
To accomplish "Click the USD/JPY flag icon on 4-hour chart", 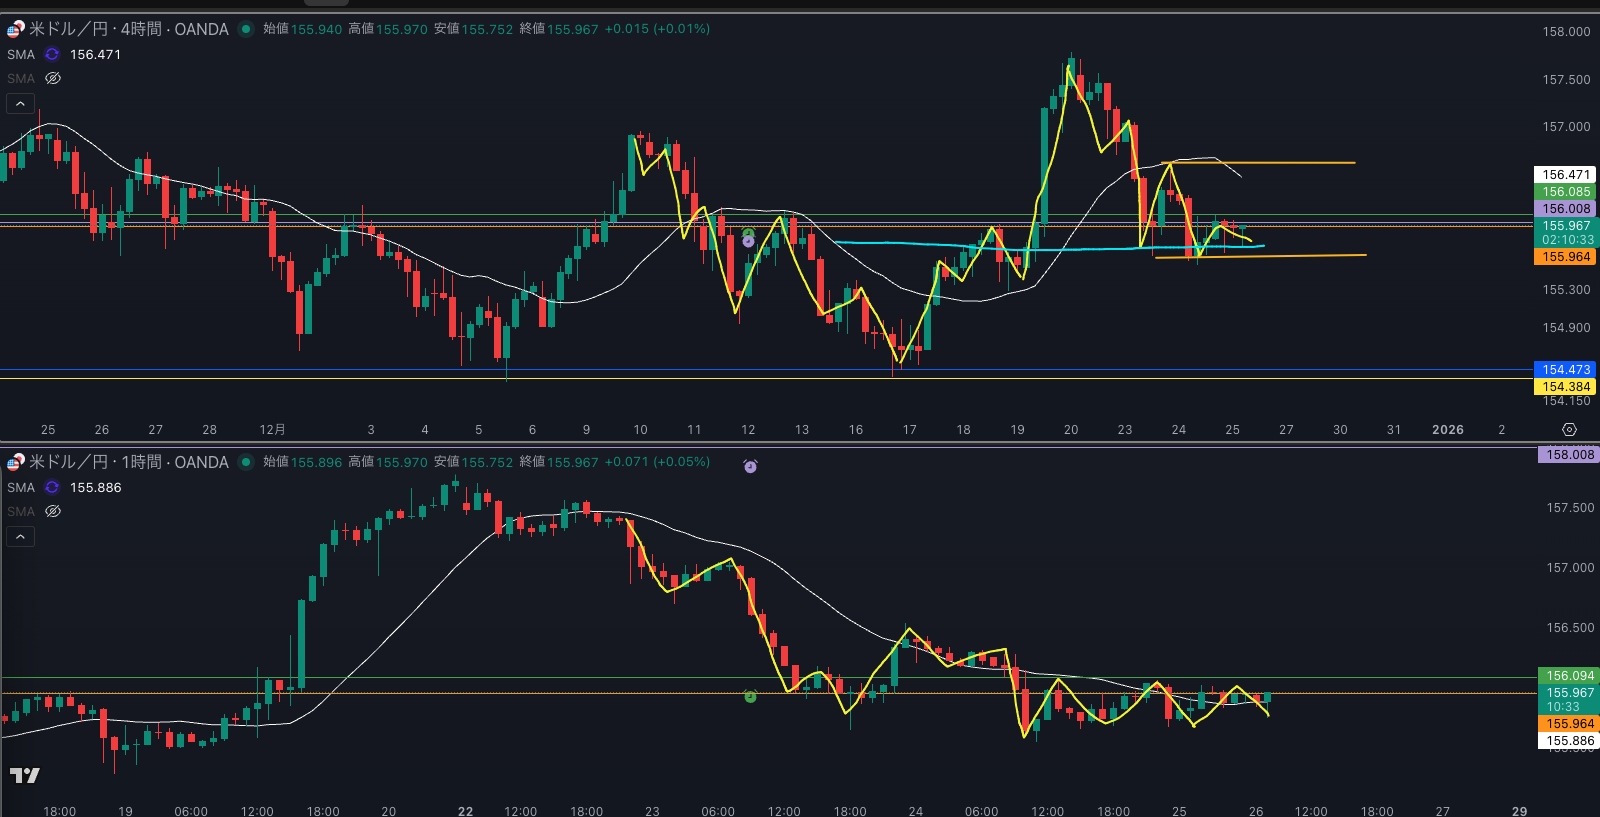I will pyautogui.click(x=15, y=30).
